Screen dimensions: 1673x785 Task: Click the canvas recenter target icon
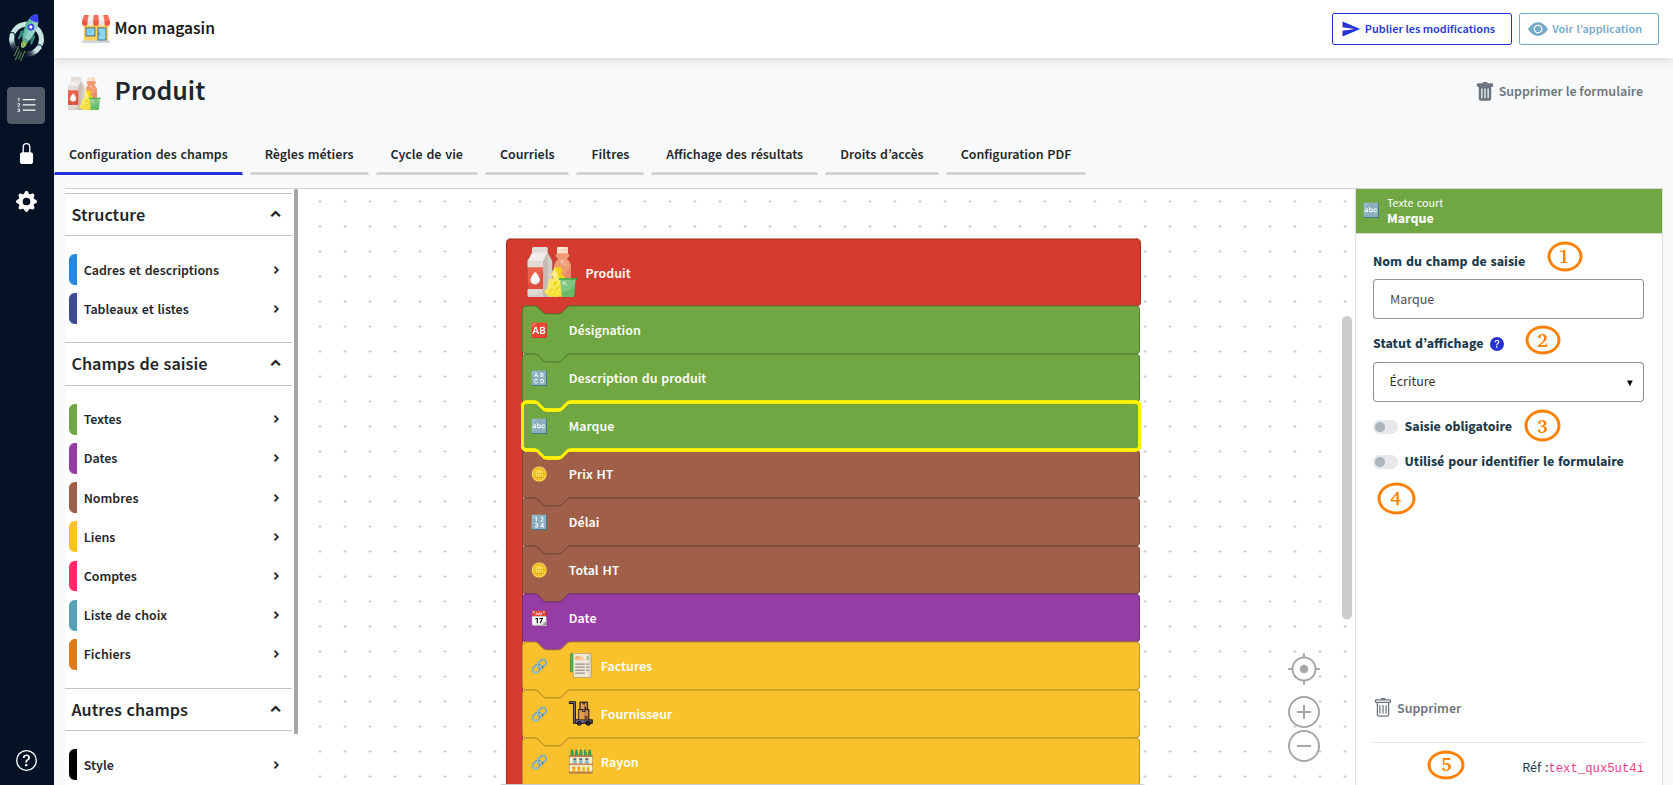1304,668
